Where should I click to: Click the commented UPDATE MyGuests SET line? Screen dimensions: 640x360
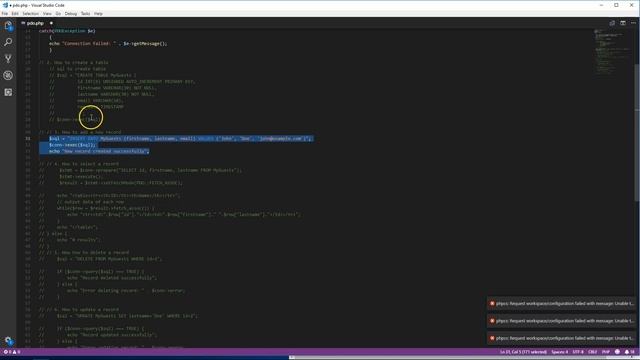pyautogui.click(x=119, y=316)
